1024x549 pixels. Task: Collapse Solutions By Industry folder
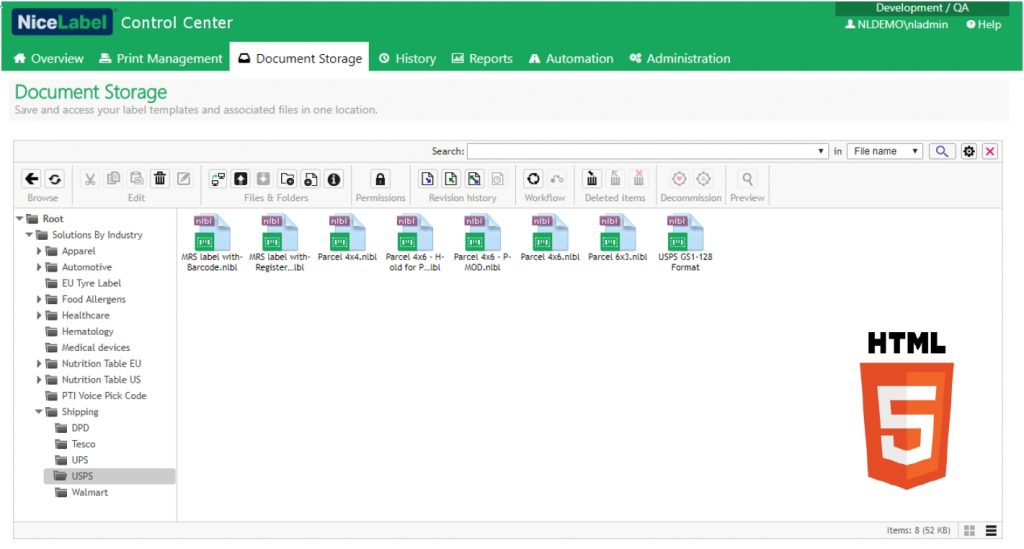[x=29, y=235]
